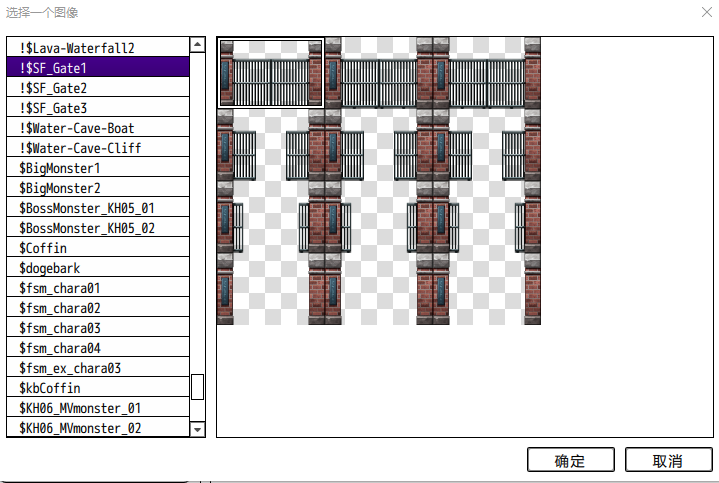Pick the !$Water-Cave-Boat image entry

point(98,128)
